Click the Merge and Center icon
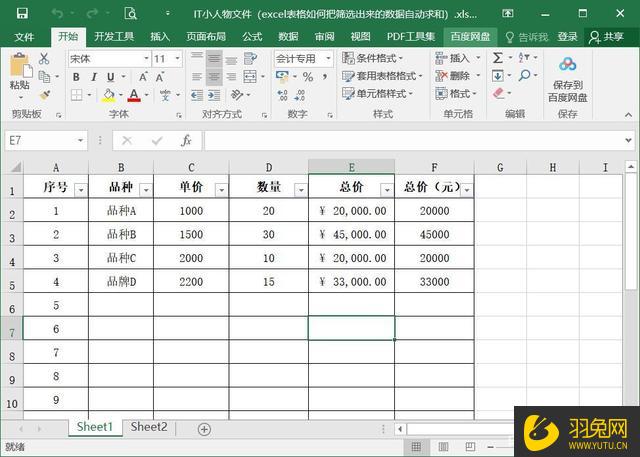The image size is (640, 457). point(250,77)
